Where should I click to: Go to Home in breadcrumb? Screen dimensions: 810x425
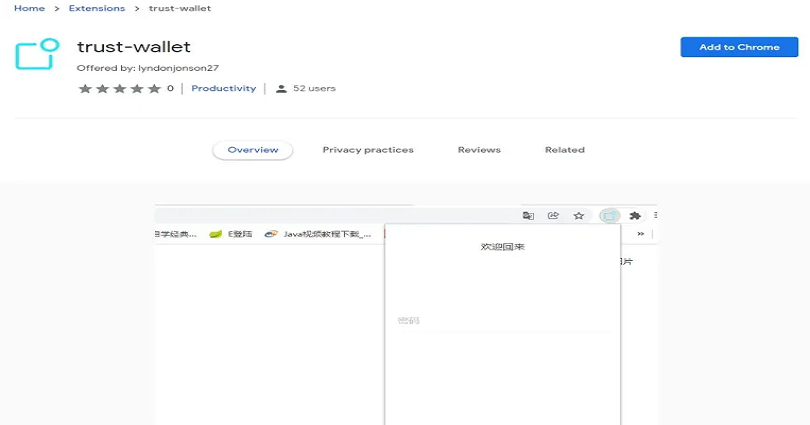[29, 8]
